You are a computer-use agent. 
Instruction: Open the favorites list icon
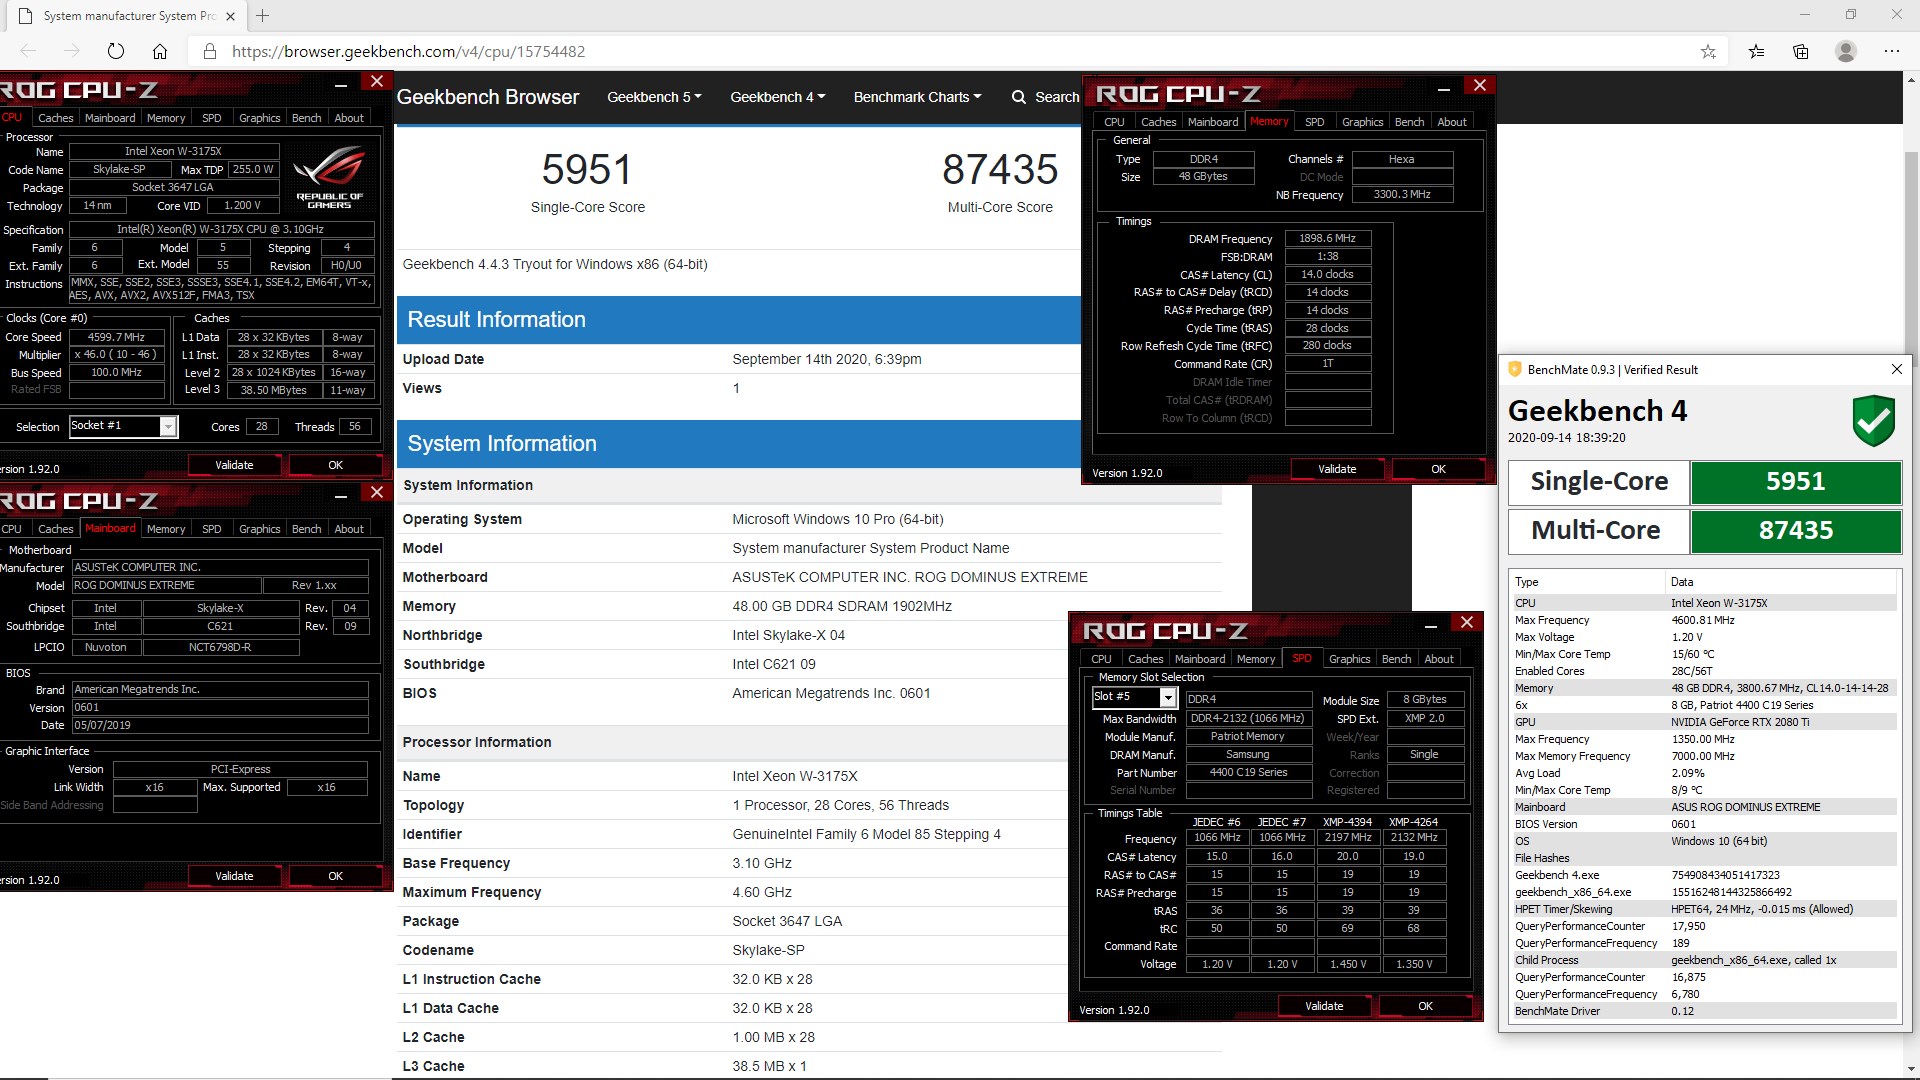tap(1756, 51)
